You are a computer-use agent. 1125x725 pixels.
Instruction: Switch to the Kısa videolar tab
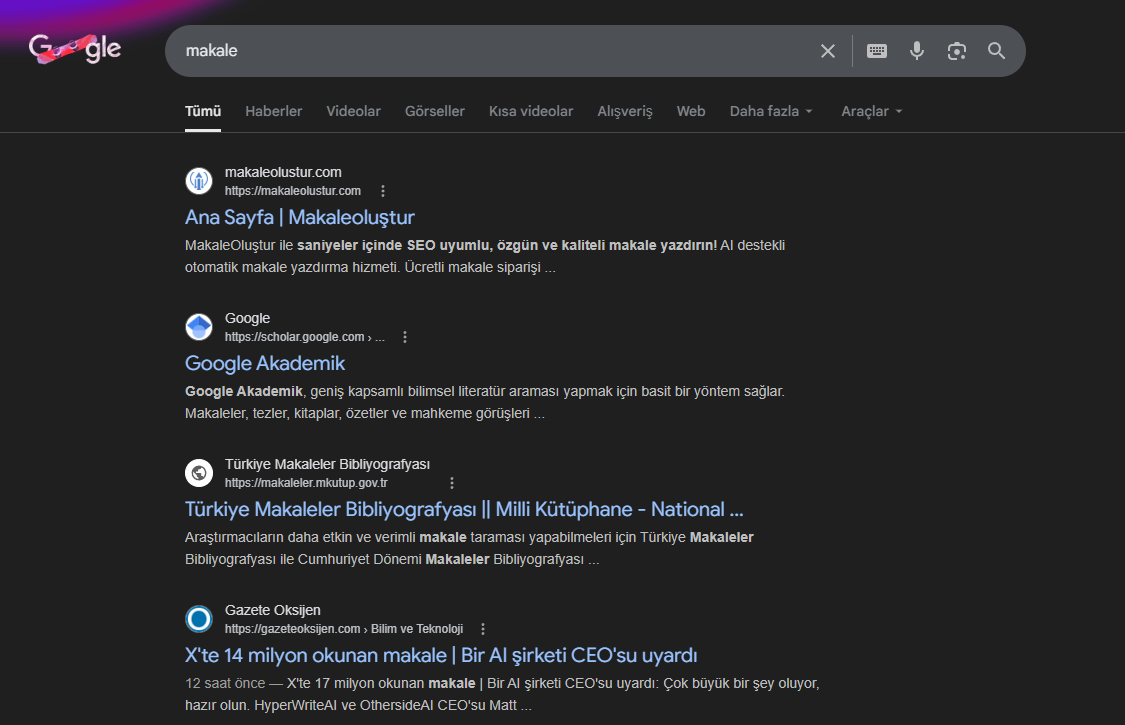click(x=531, y=111)
